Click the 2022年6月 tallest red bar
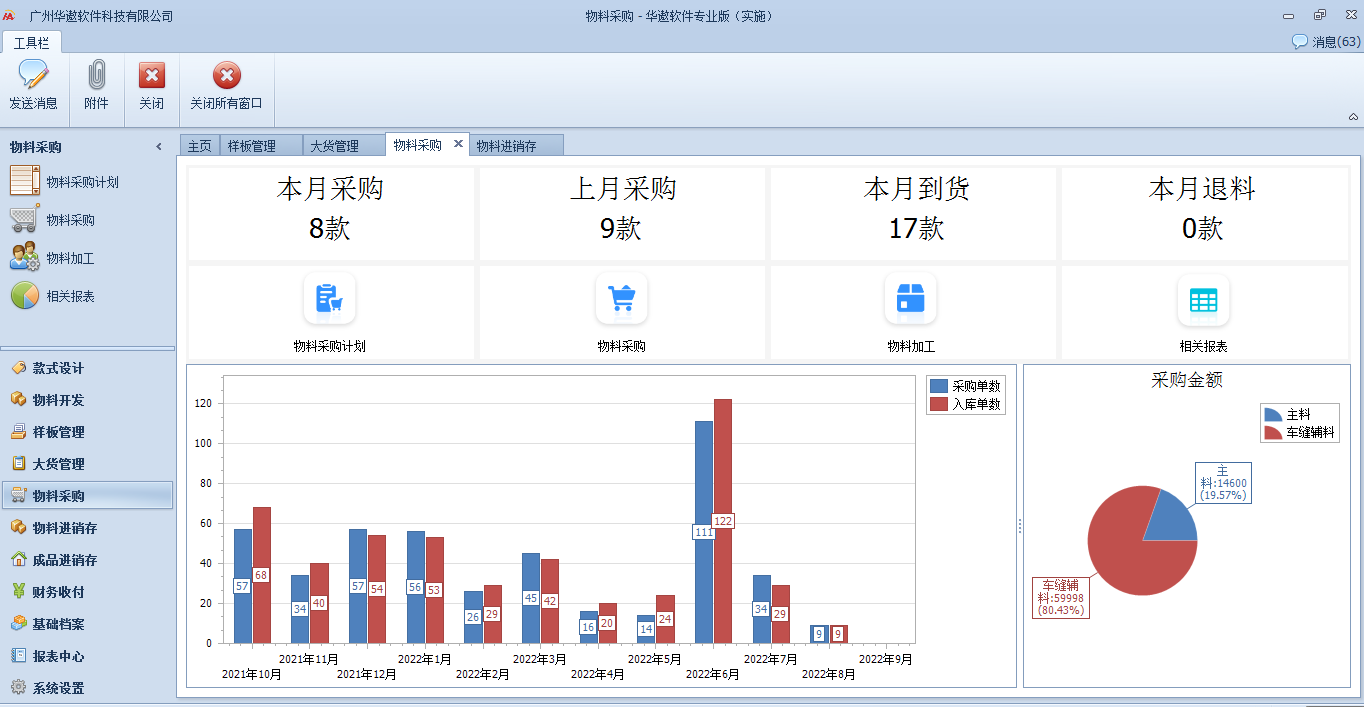Image resolution: width=1364 pixels, height=707 pixels. pyautogui.click(x=723, y=521)
